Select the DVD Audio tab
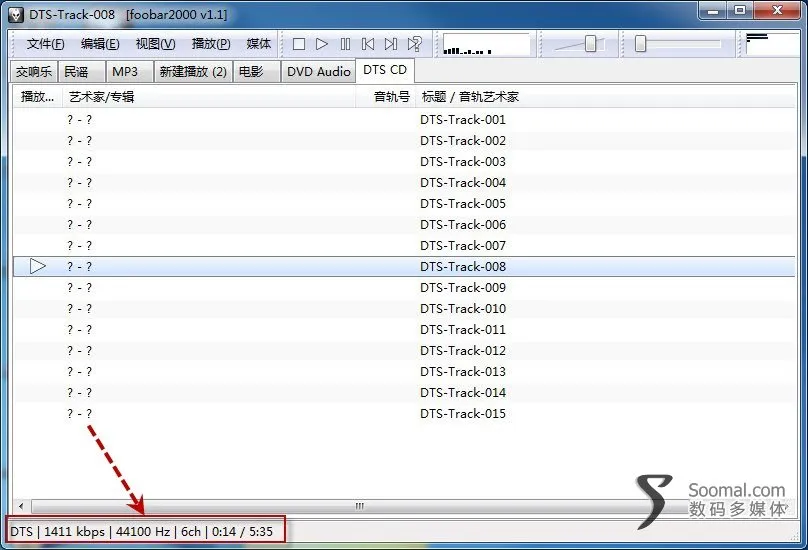Image resolution: width=808 pixels, height=550 pixels. coord(318,72)
